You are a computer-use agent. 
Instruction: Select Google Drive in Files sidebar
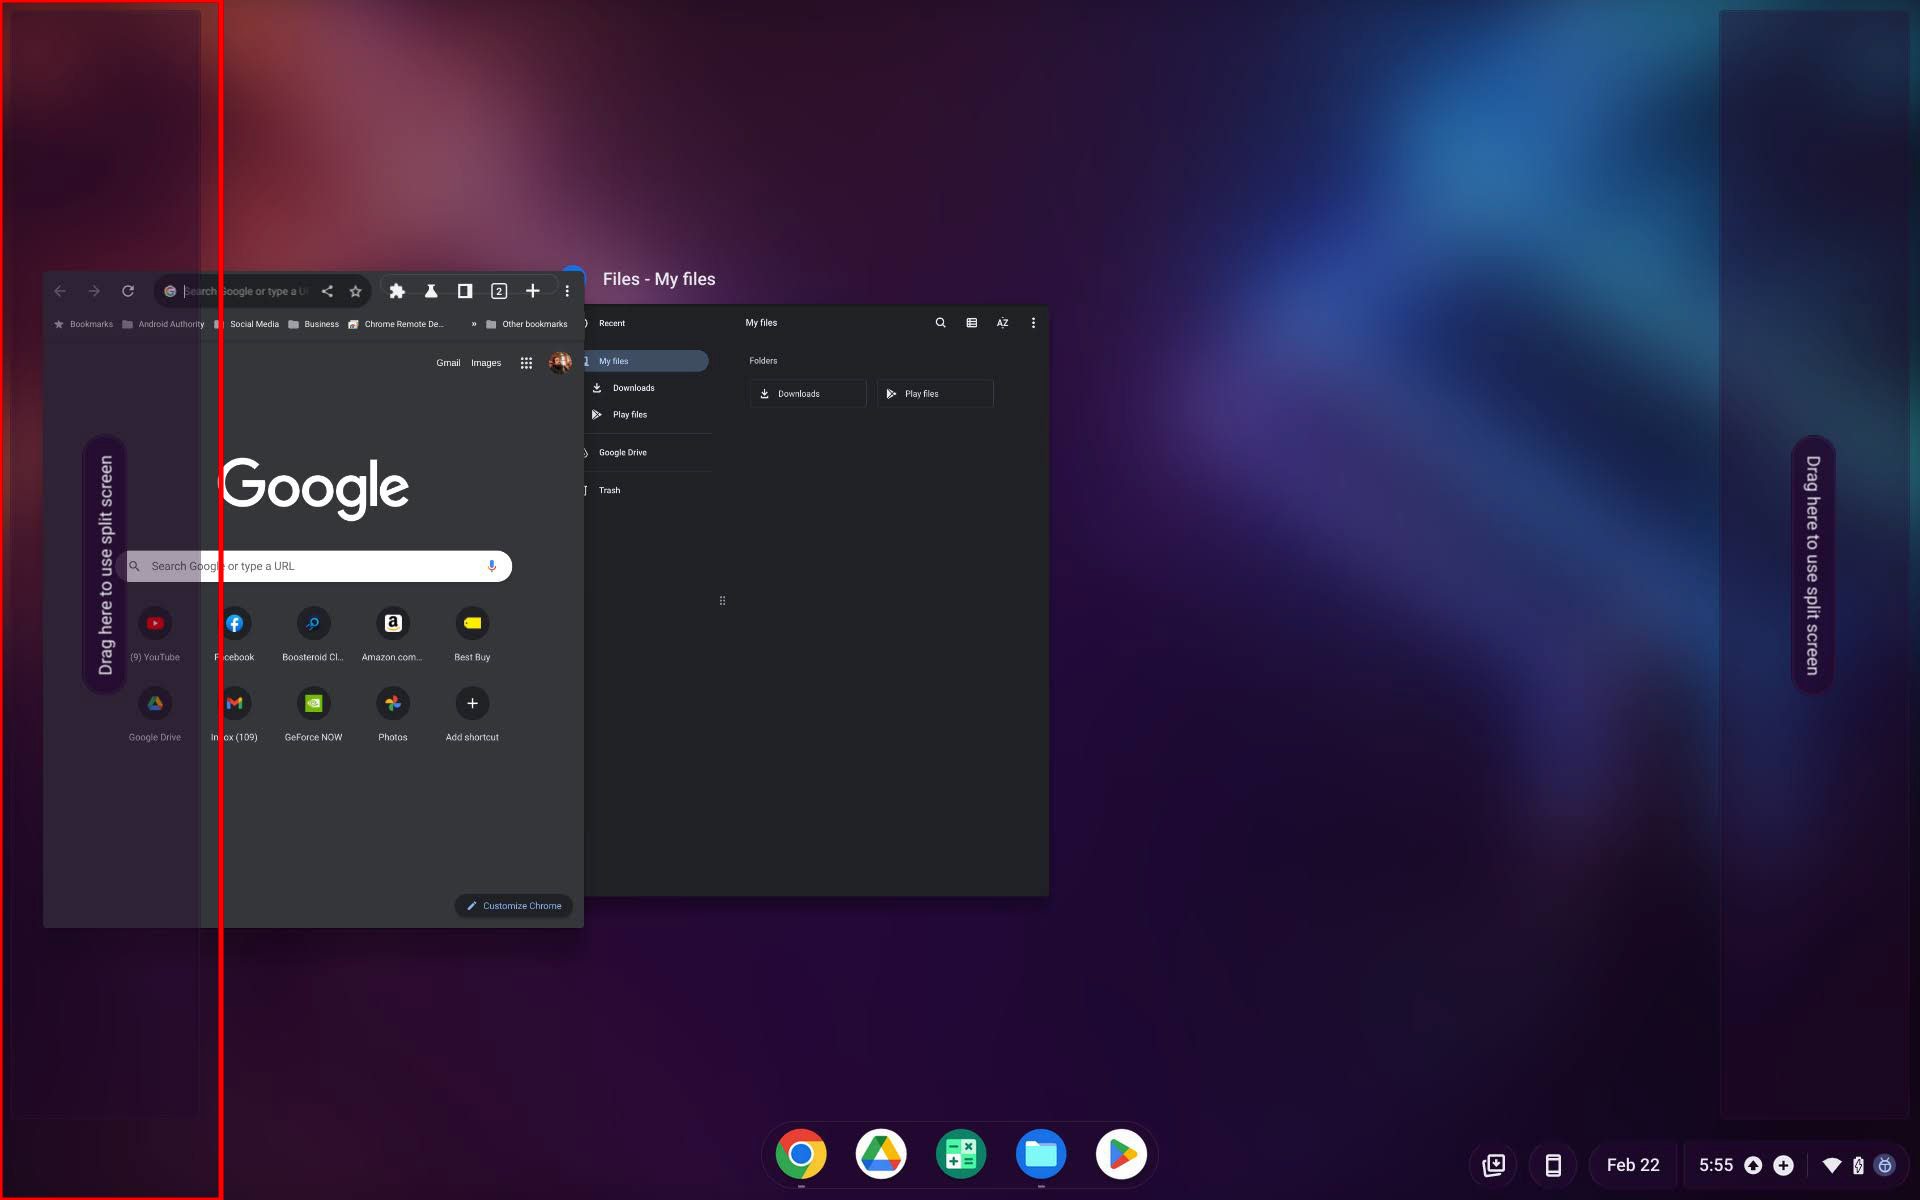[x=622, y=453]
